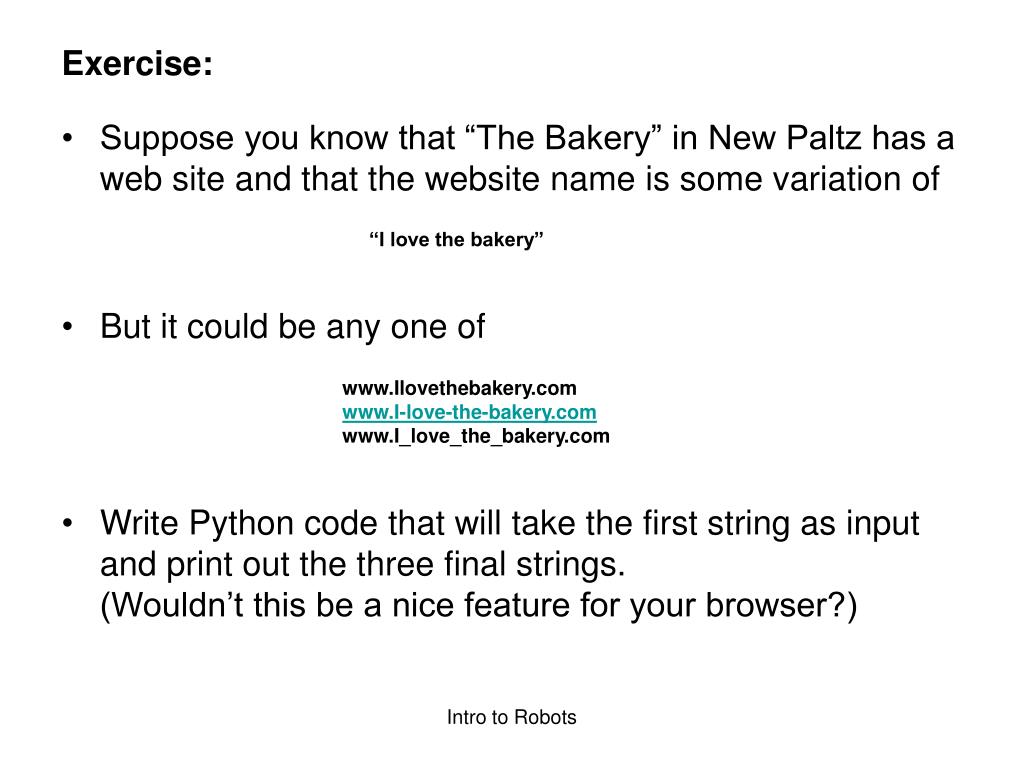This screenshot has height=768, width=1024.
Task: Click the "But it could be any one of" line
Action: tap(293, 327)
